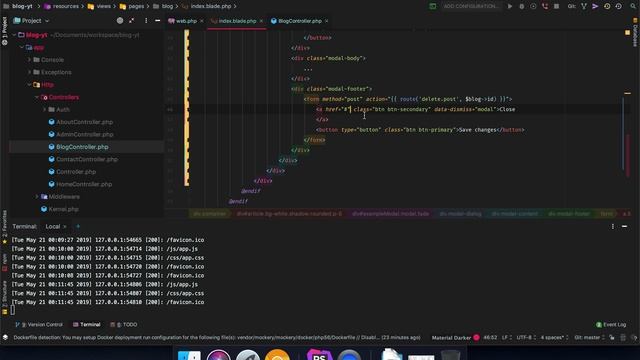Hide the Project panel with minus icon

click(158, 20)
